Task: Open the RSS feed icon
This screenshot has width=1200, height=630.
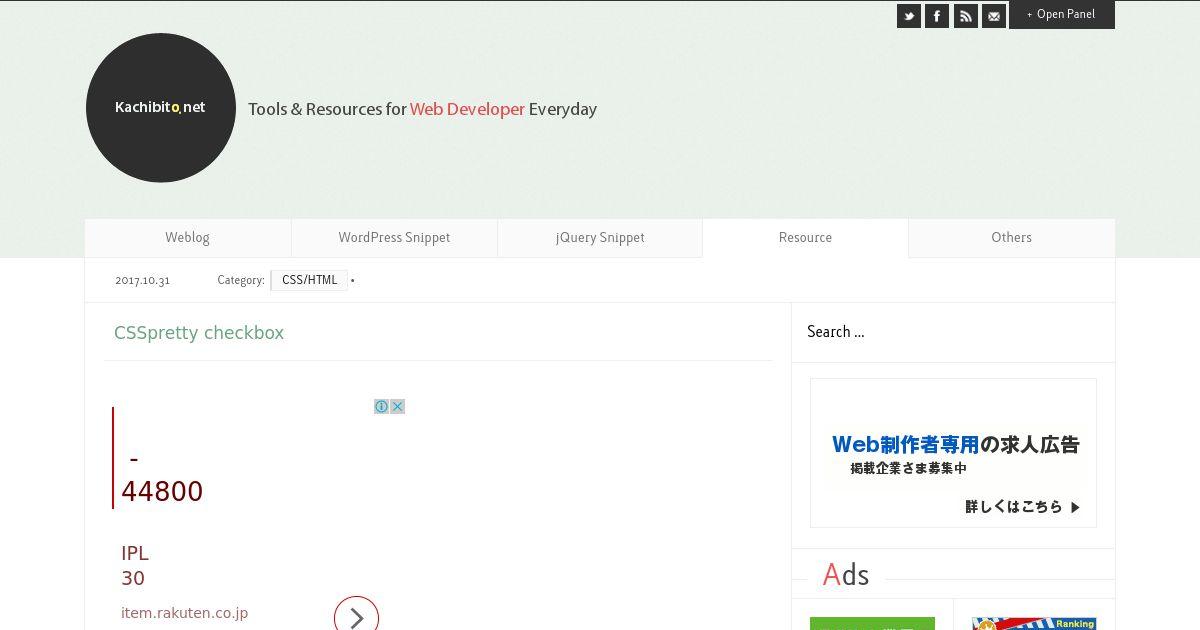Action: (x=965, y=16)
